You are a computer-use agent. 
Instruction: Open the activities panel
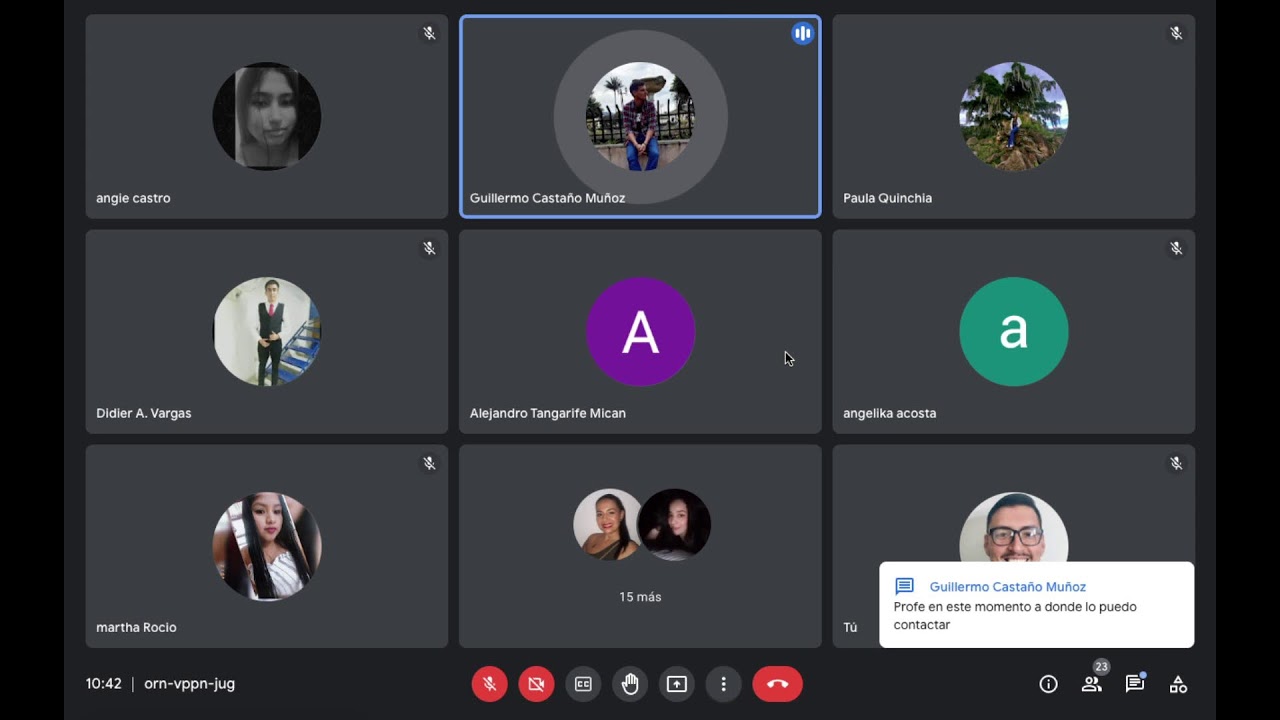coord(1178,684)
